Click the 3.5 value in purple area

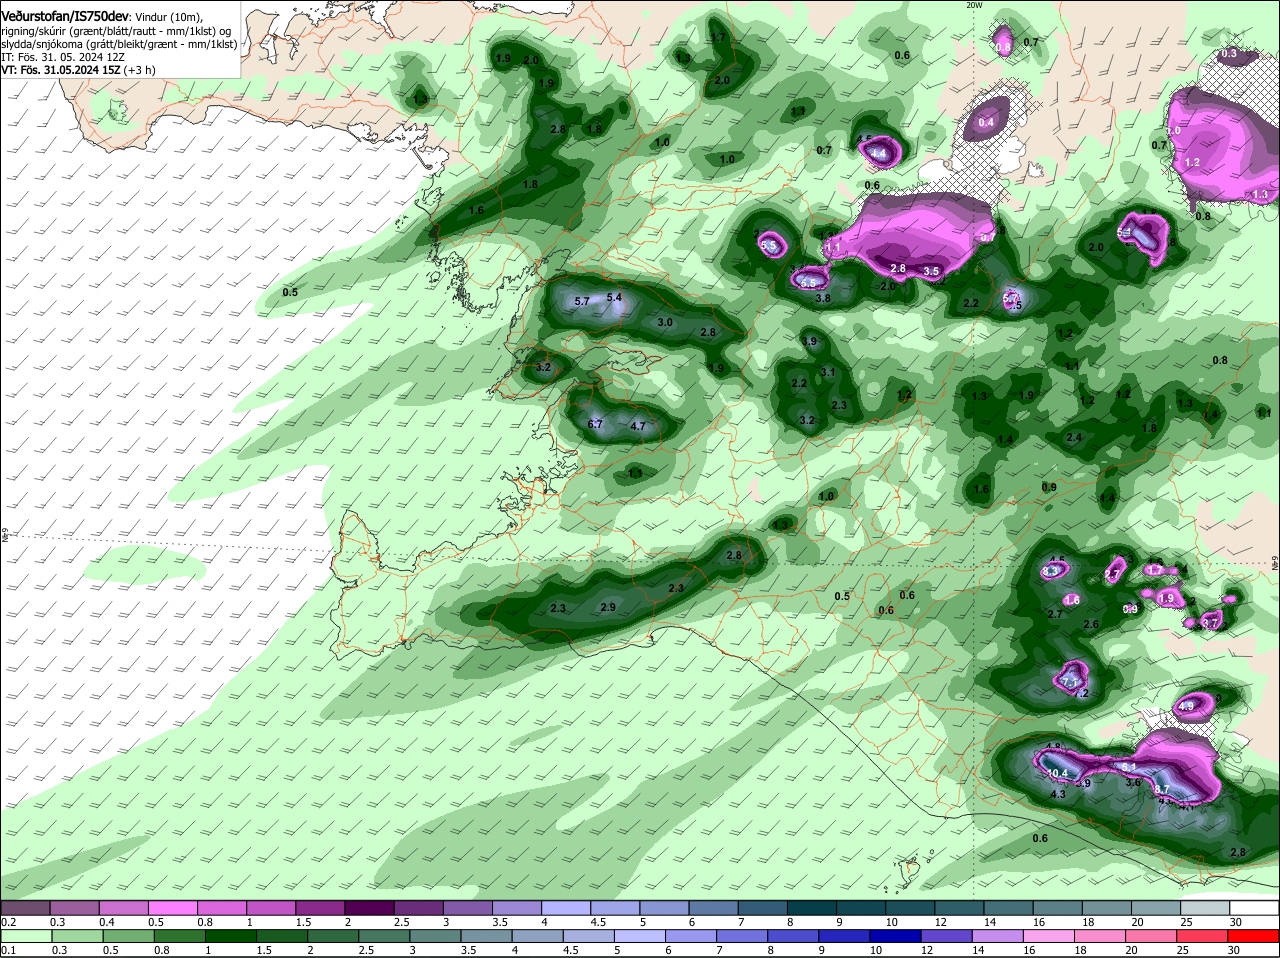point(931,271)
